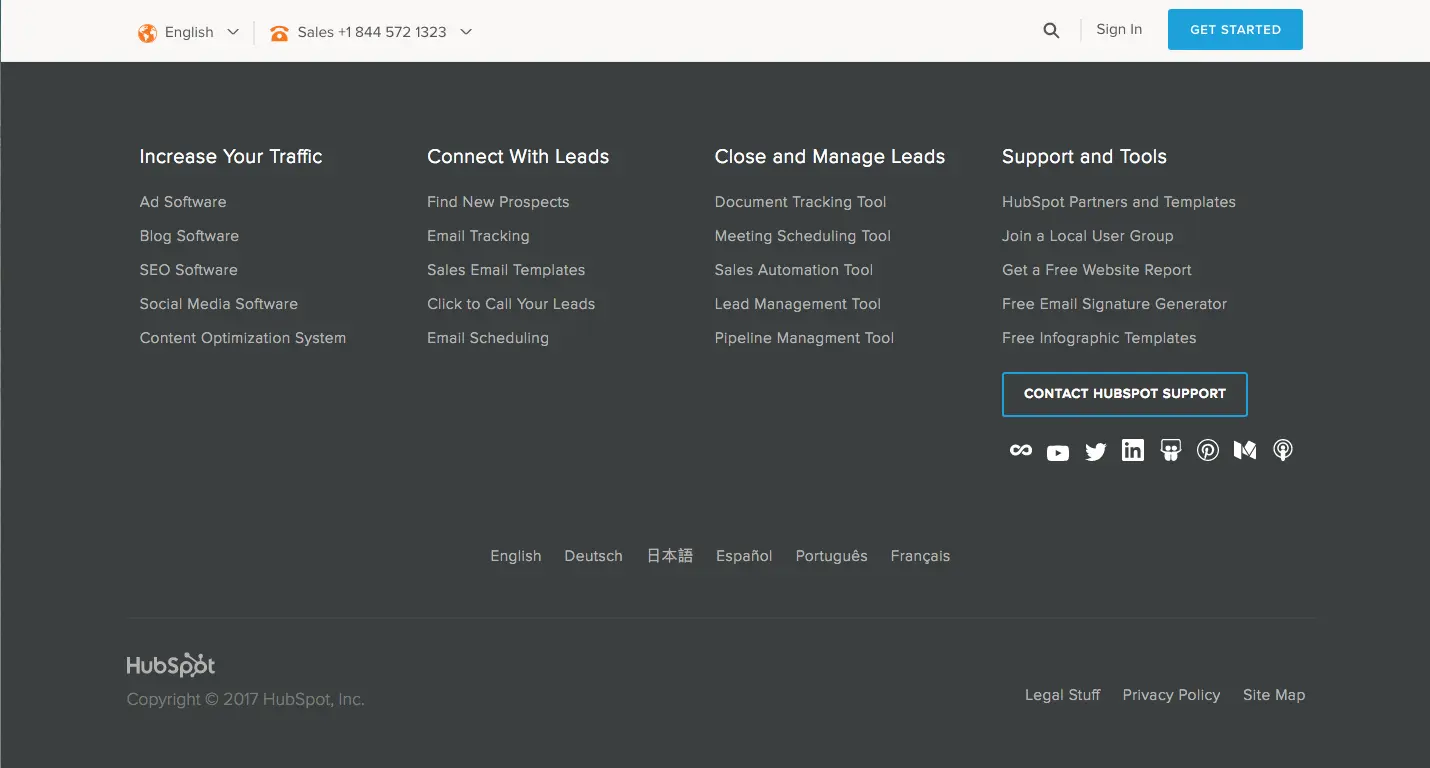The width and height of the screenshot is (1430, 768).
Task: Open HubSpot's SlideShare icon
Action: coord(1171,450)
